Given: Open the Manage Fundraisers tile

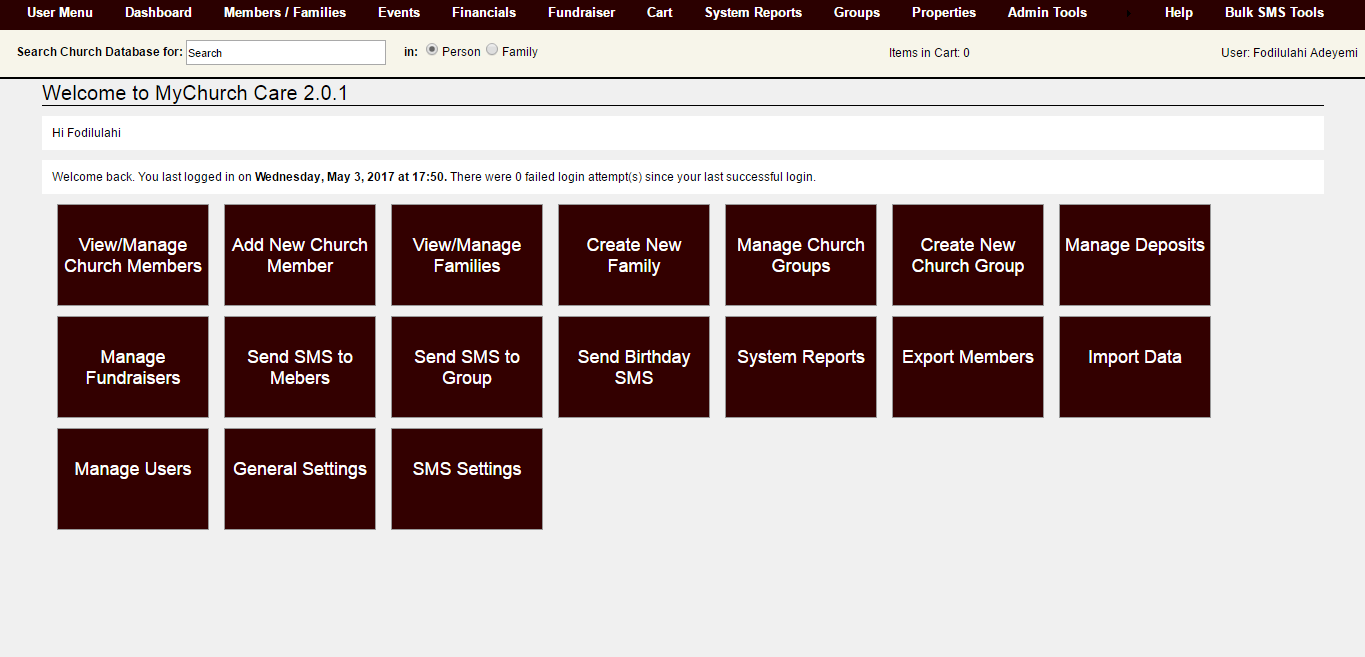Looking at the screenshot, I should point(133,367).
